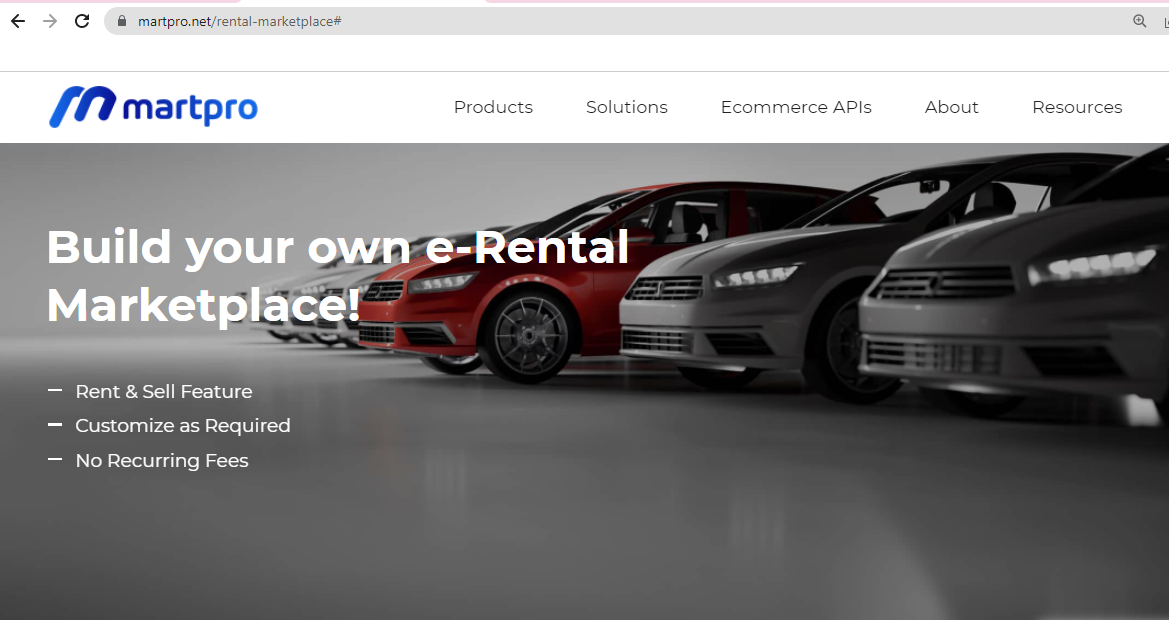Click the Customize as Required text
This screenshot has width=1169, height=620.
(183, 425)
